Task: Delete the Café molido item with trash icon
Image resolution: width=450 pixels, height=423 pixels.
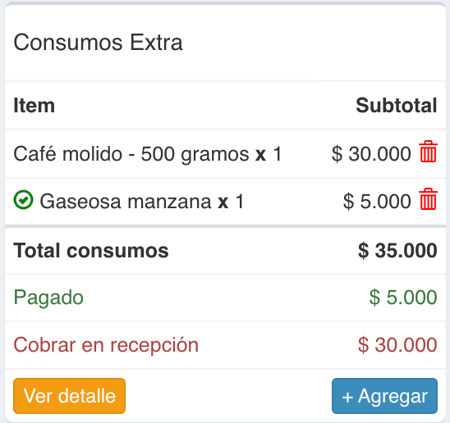Action: [x=428, y=152]
